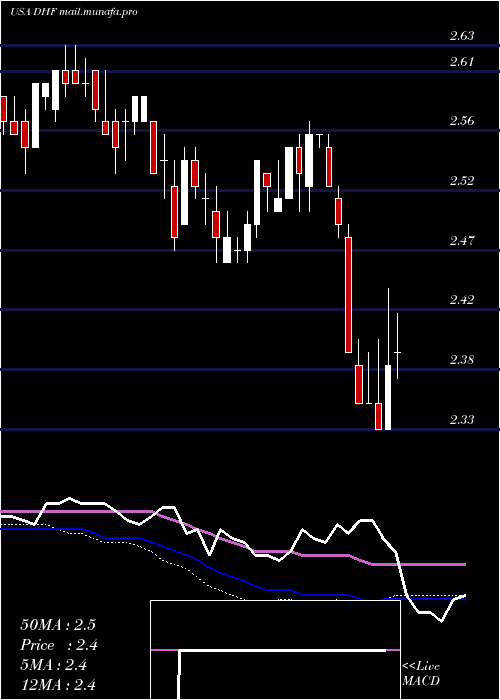500x700 pixels.
Task: Click the long red candle falling to 2.38
Action: [x=348, y=295]
